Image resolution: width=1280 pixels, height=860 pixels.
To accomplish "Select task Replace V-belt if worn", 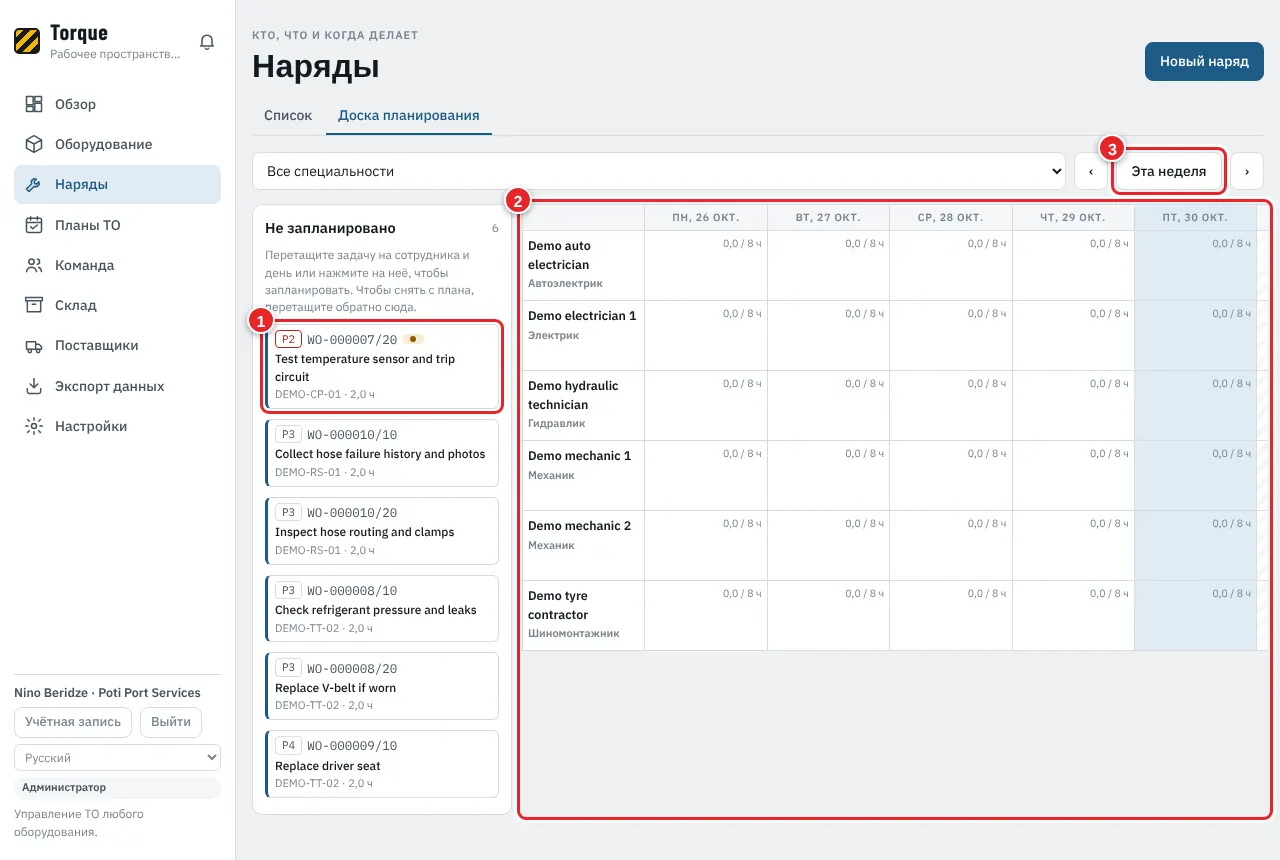I will 382,687.
